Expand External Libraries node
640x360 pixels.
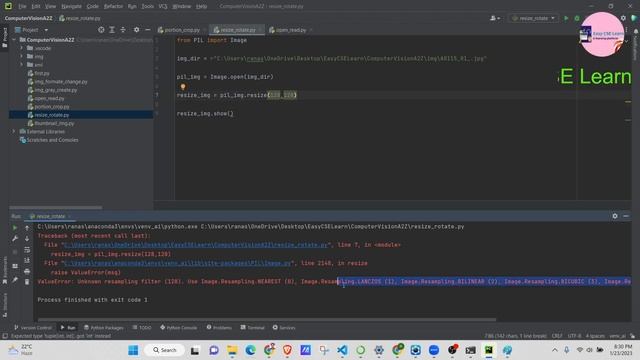pyautogui.click(x=14, y=131)
